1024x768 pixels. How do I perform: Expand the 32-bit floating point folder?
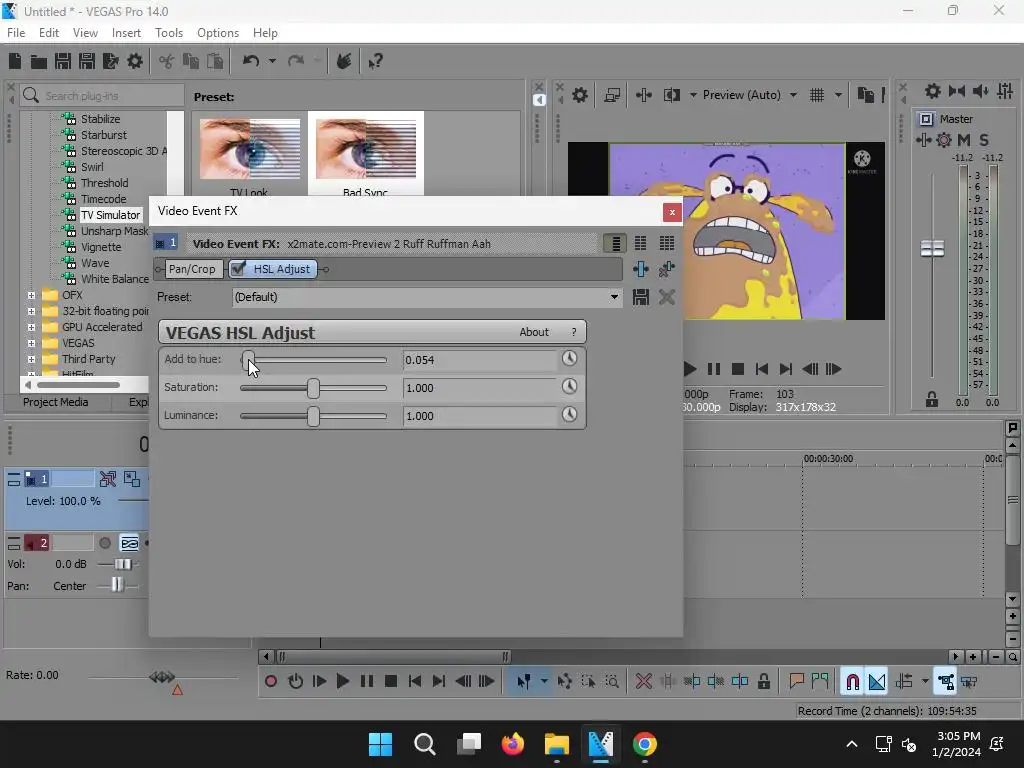point(31,311)
